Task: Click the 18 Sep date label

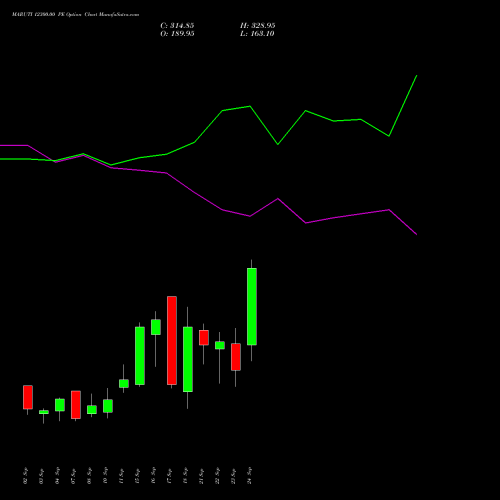Action: tap(186, 476)
